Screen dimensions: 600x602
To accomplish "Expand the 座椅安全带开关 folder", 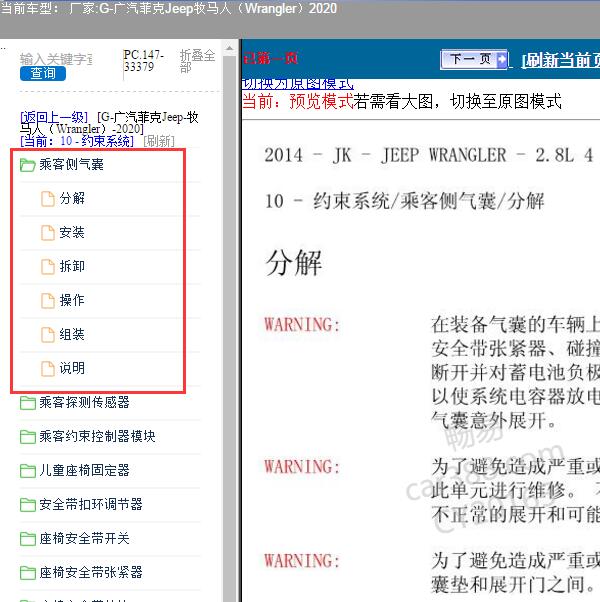I will coord(84,538).
